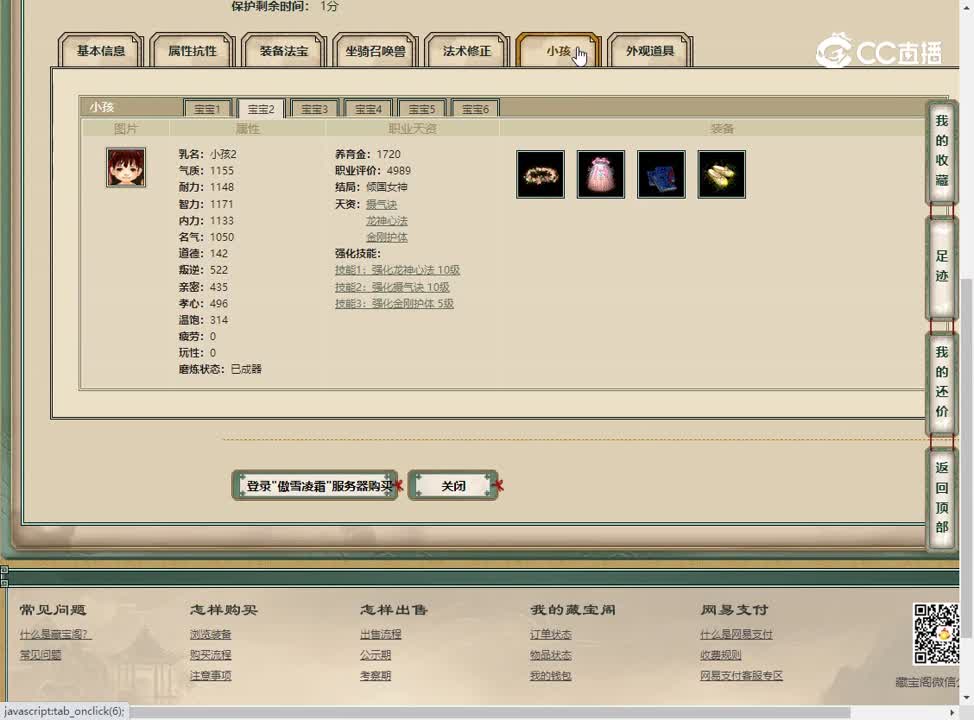The height and width of the screenshot is (720, 974).
Task: Click the golden shoes equipment icon
Action: 722,175
